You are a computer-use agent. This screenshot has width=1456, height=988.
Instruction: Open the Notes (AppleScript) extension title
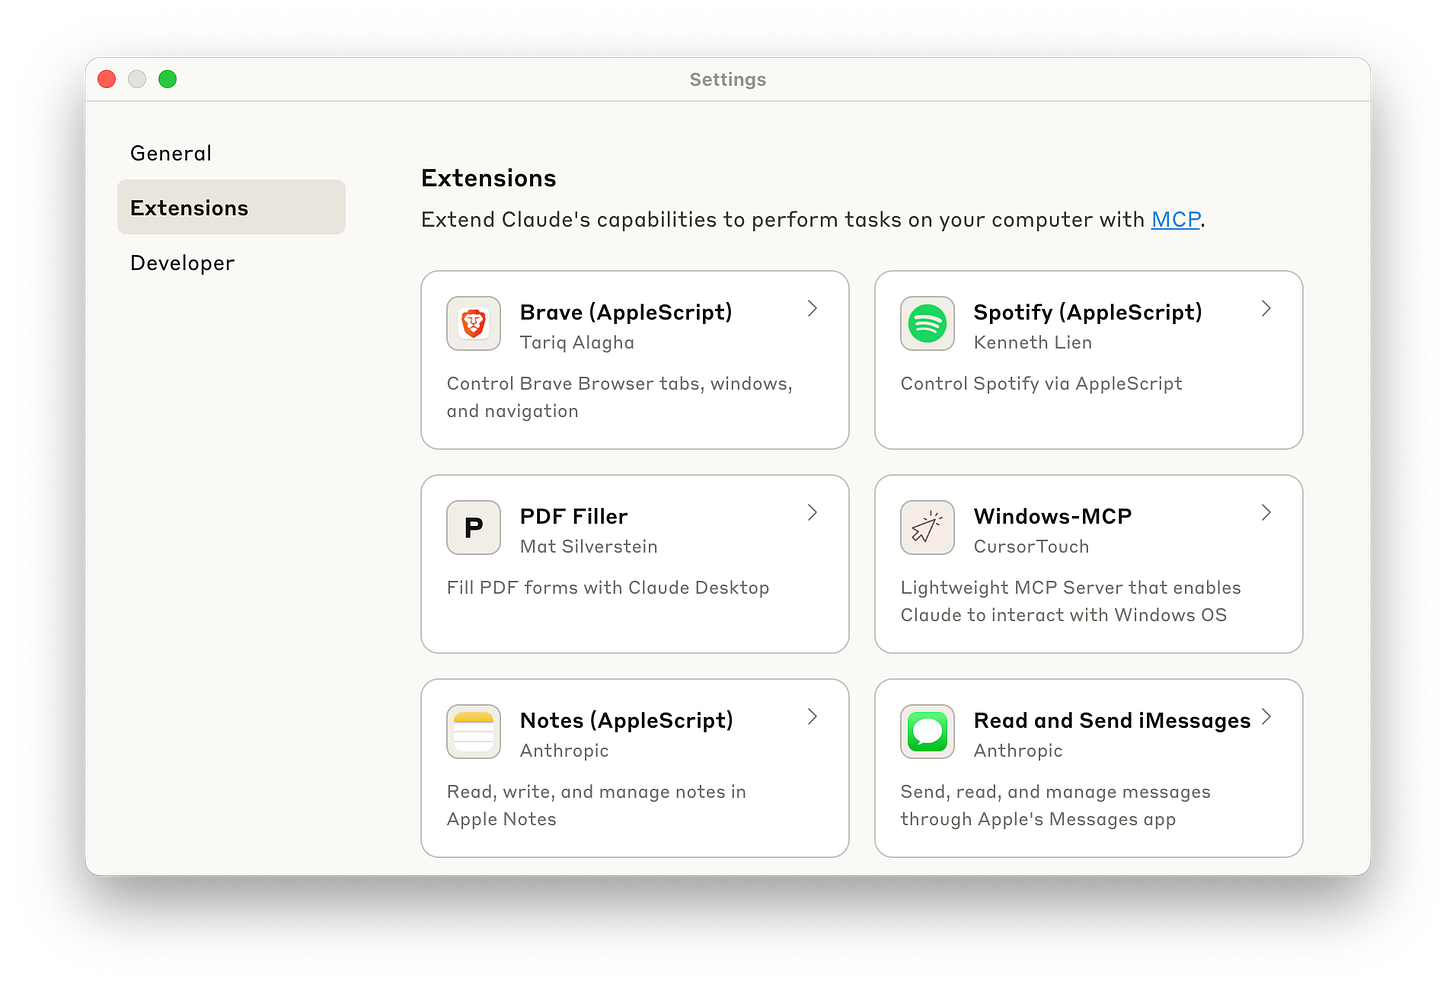(627, 720)
